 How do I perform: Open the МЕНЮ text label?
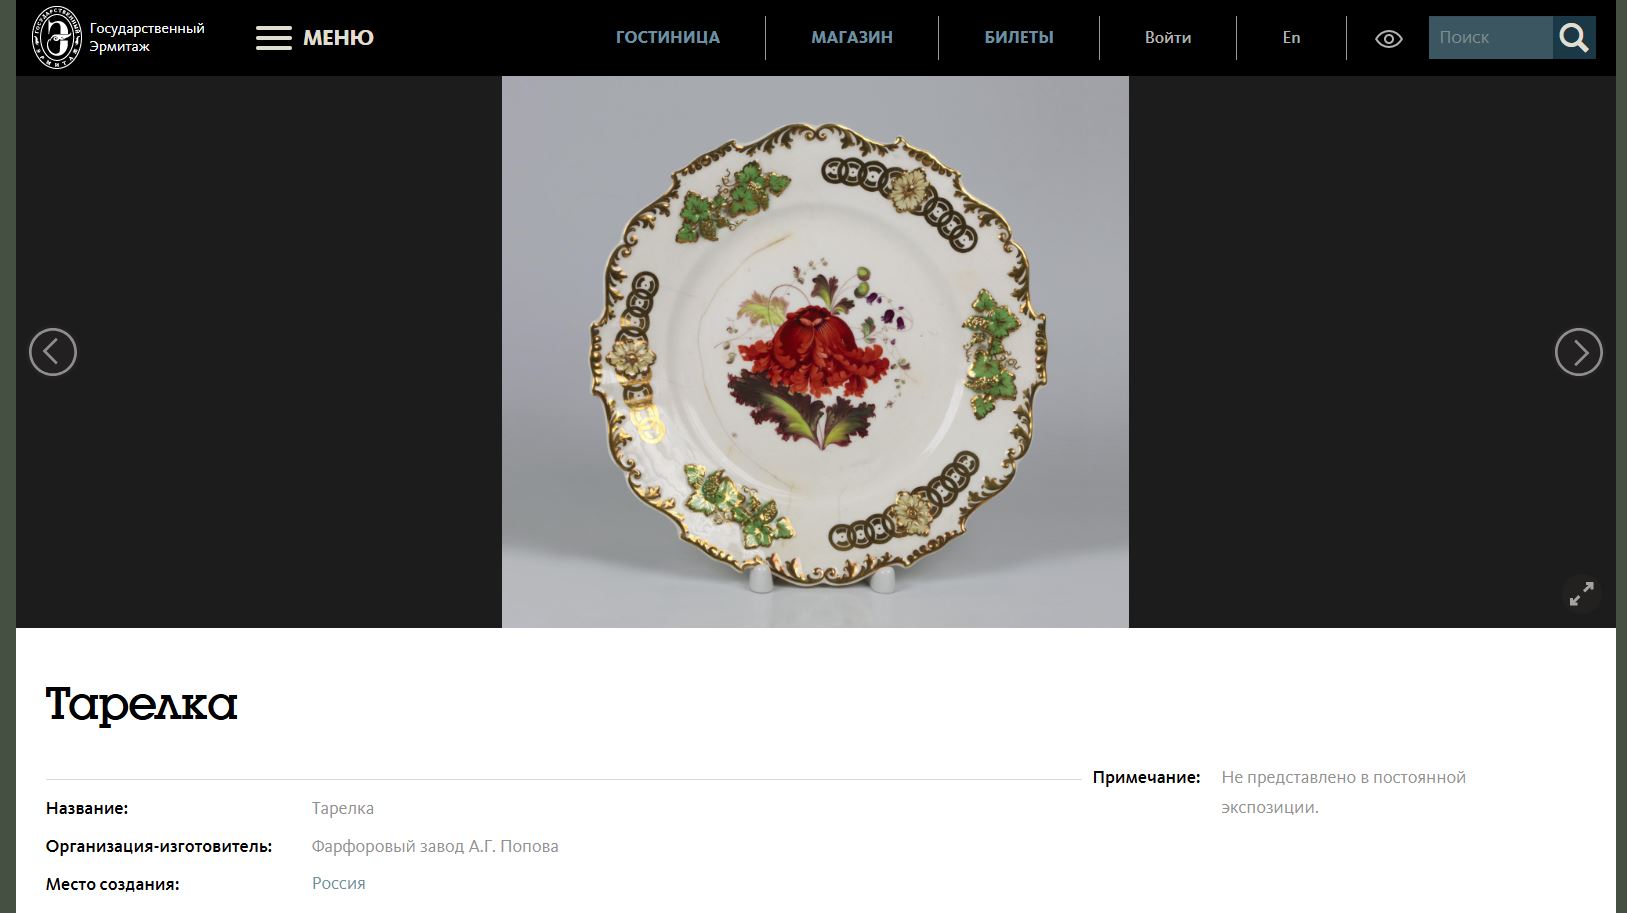click(339, 38)
